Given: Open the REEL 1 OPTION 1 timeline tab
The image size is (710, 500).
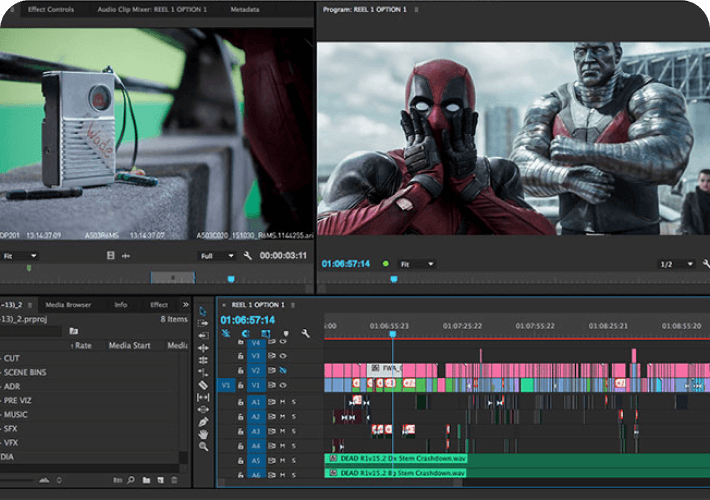Looking at the screenshot, I should (x=258, y=305).
